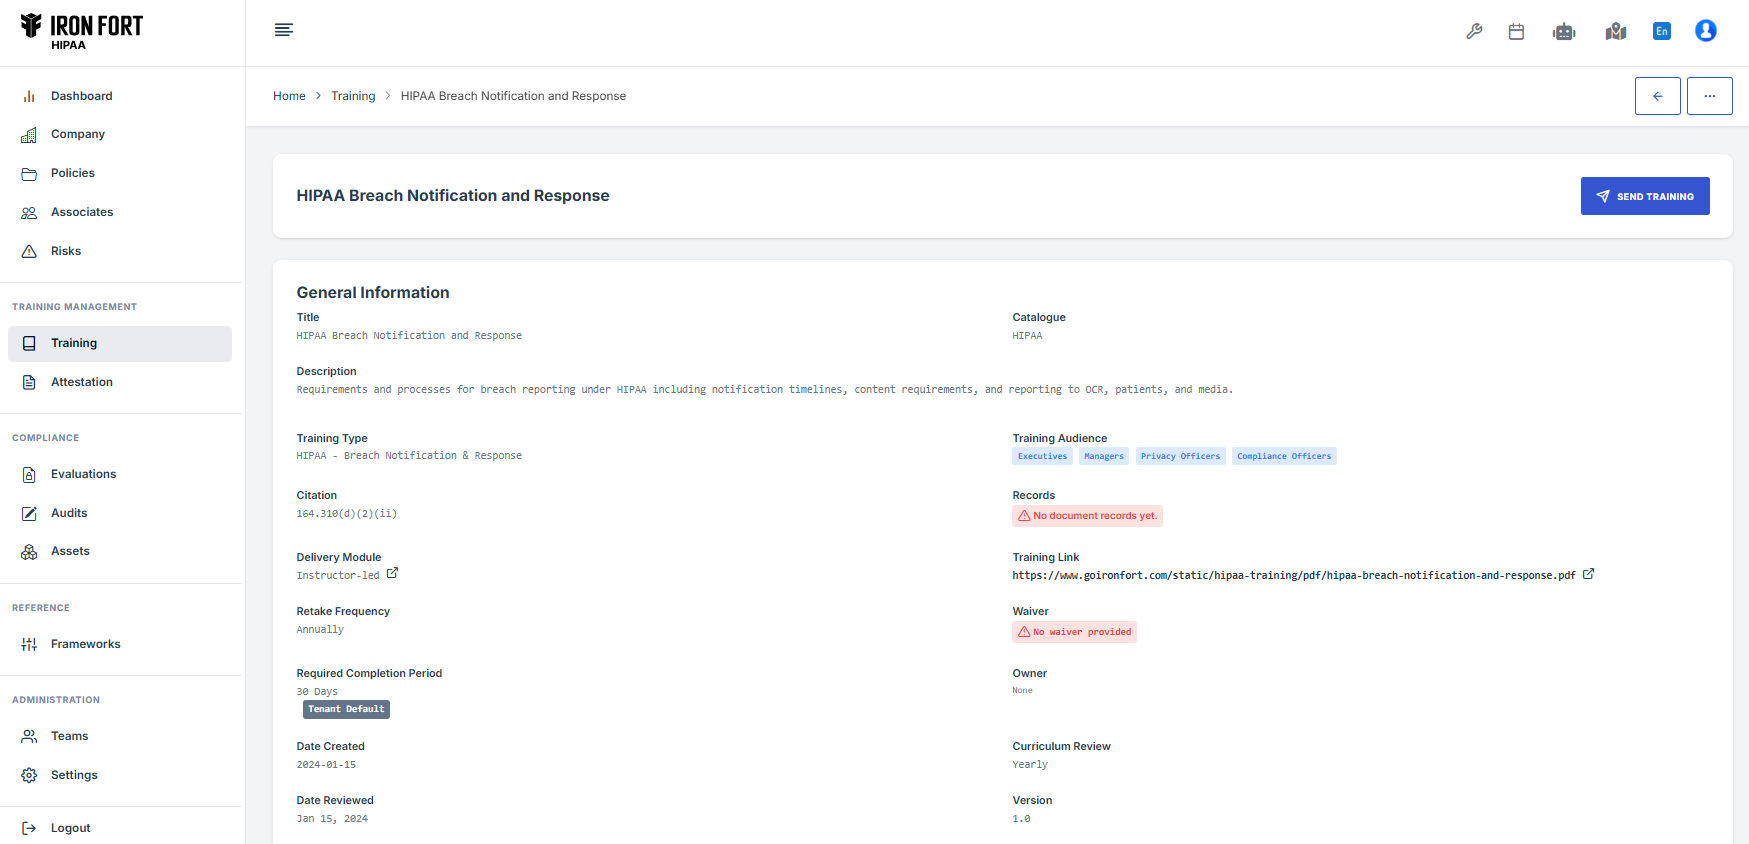The image size is (1749, 844).
Task: Open the wrench tools icon
Action: coord(1474,32)
